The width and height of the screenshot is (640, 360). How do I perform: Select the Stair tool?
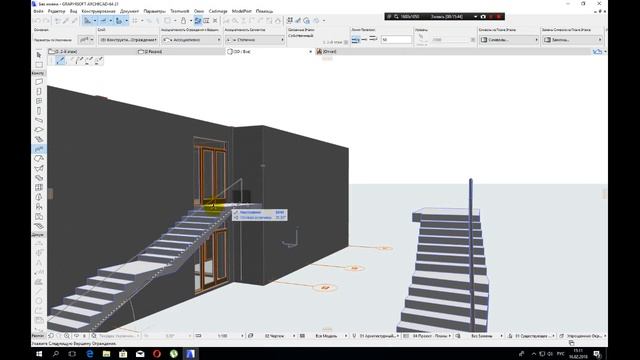tap(39, 140)
